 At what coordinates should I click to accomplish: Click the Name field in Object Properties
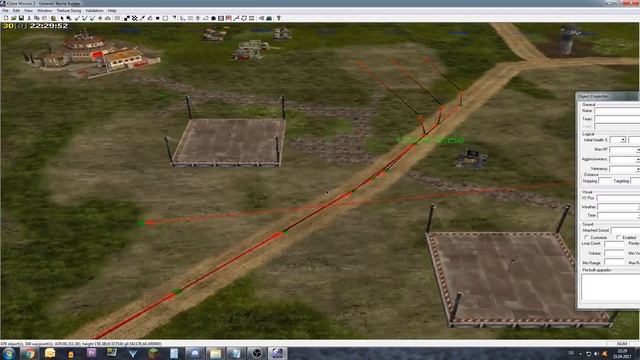pos(617,111)
